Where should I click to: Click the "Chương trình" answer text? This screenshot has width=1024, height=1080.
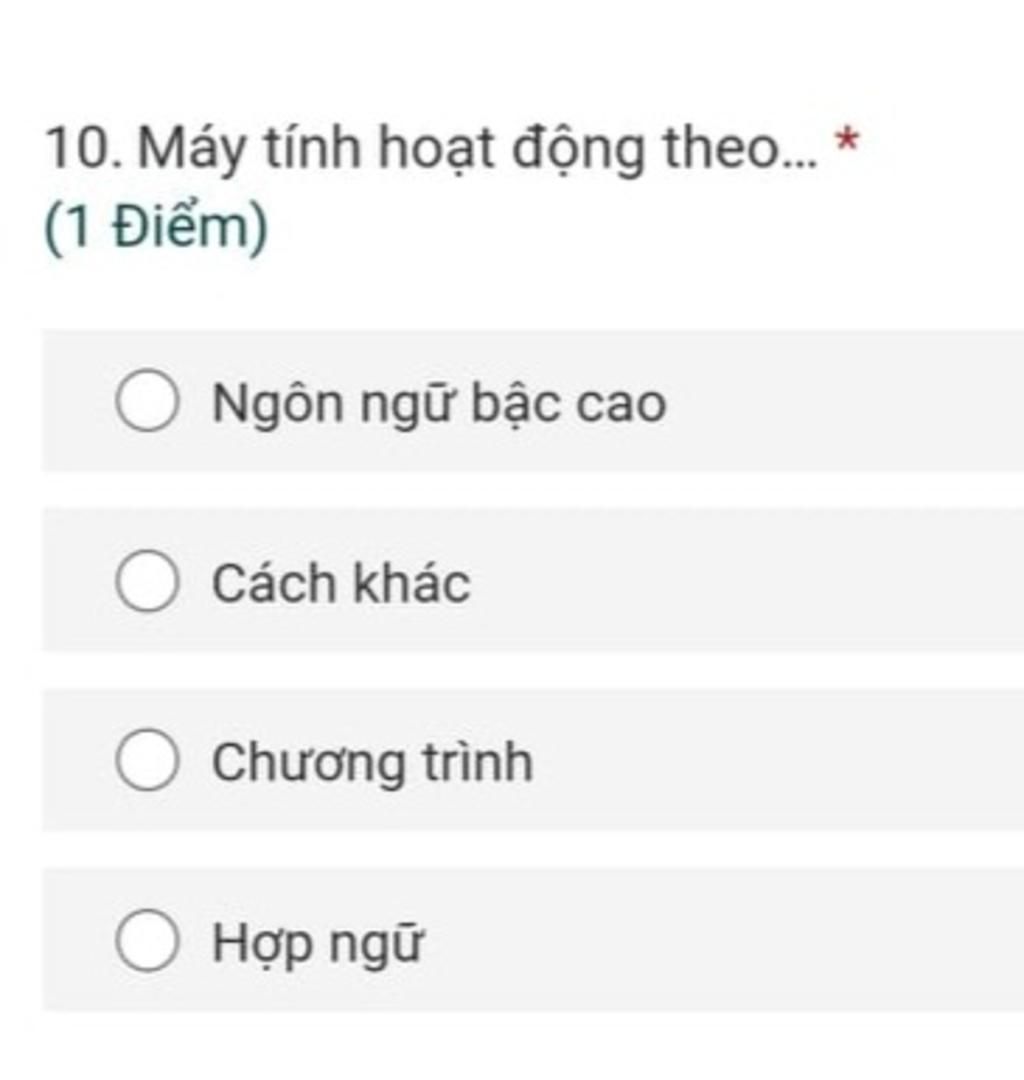[373, 763]
